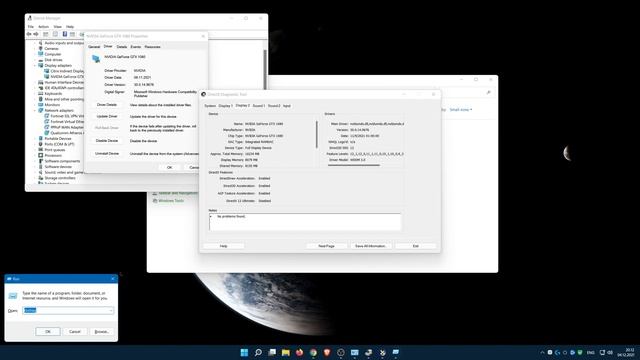
Task: Click the blue Help icon in Device Manager toolbar
Action: pyautogui.click(x=64, y=34)
